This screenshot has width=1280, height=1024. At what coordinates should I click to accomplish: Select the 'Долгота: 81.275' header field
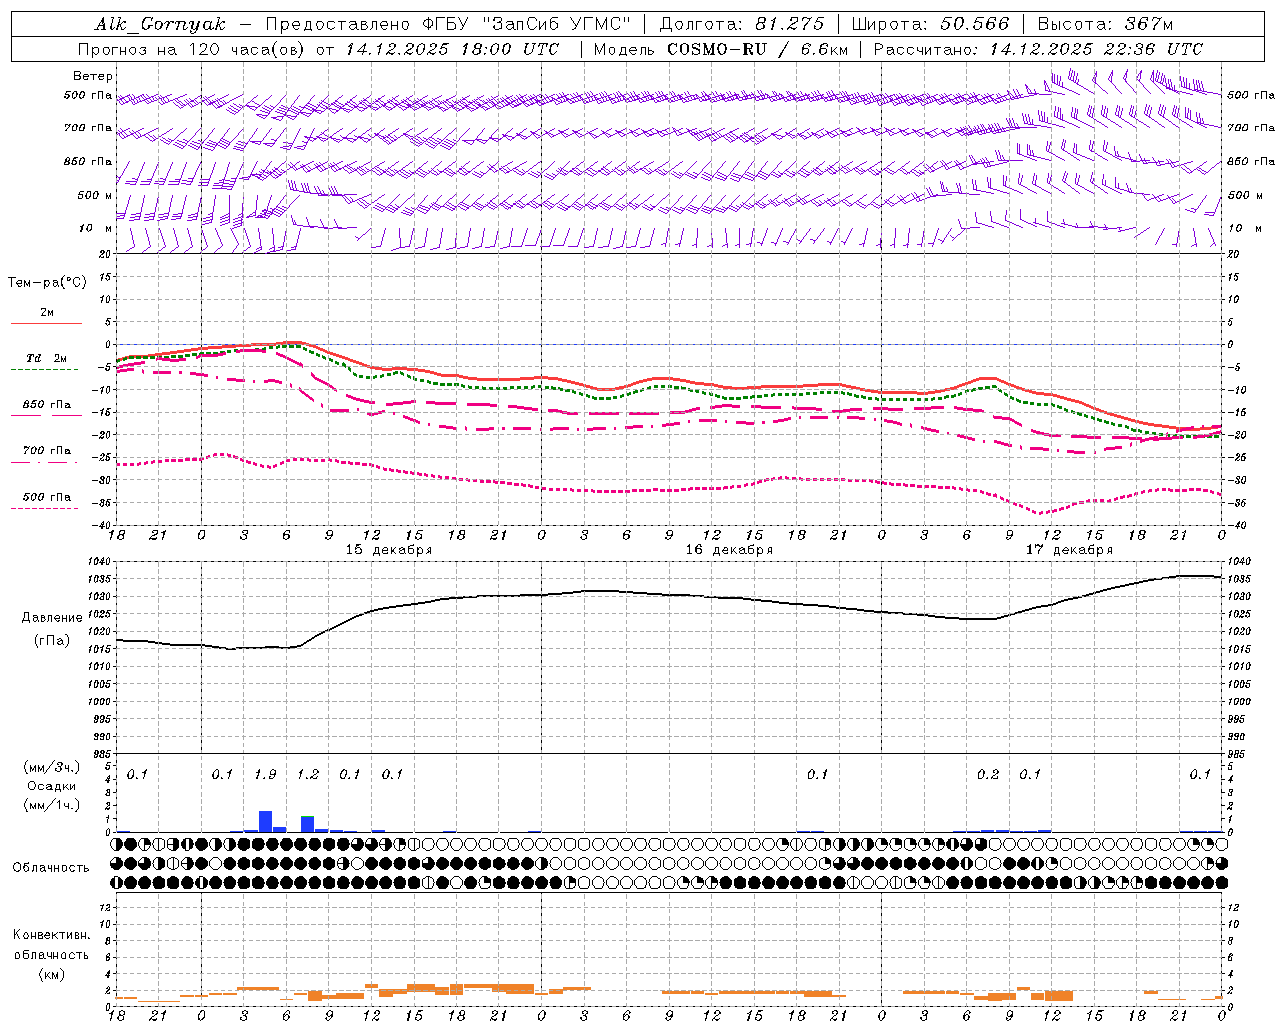(x=742, y=24)
